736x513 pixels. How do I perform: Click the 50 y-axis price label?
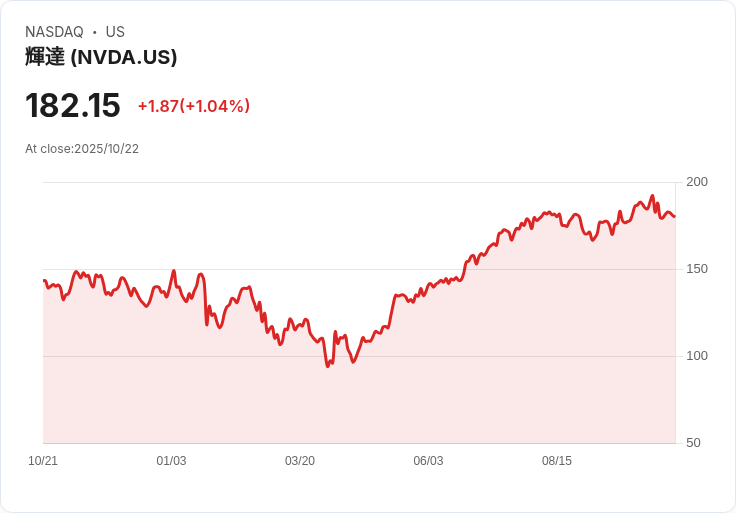[693, 443]
